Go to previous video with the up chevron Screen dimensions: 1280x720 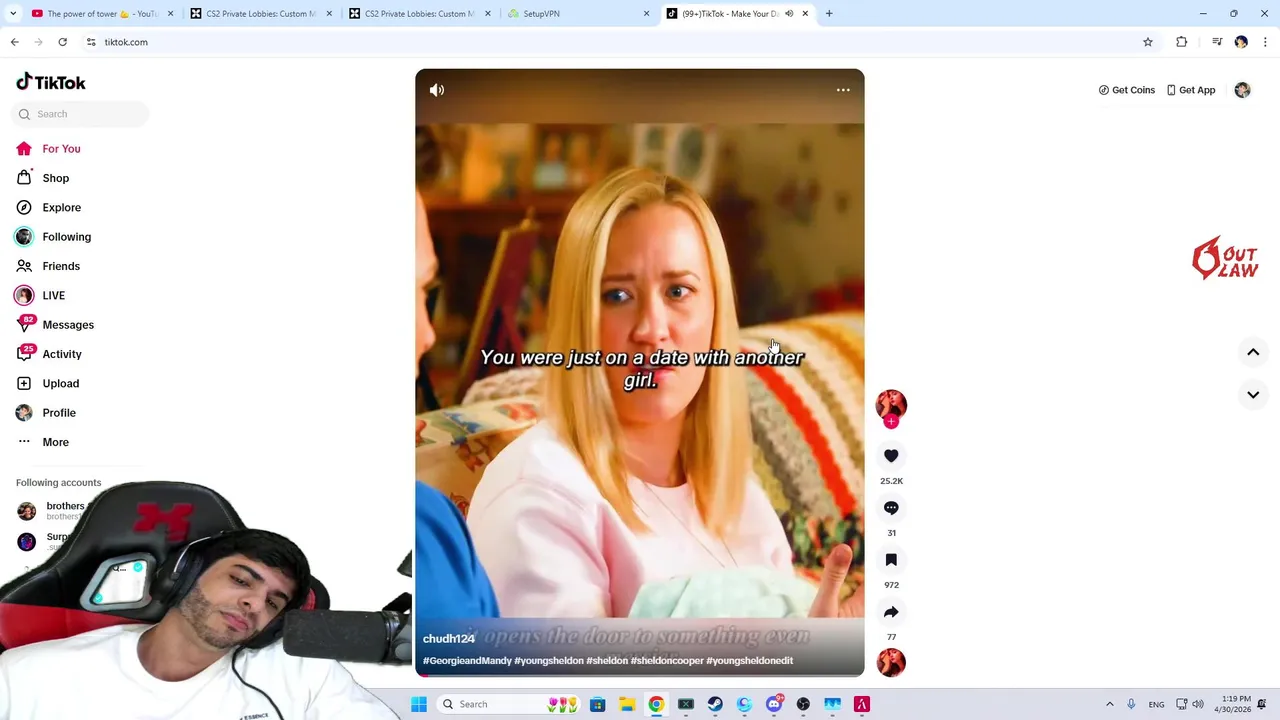click(x=1253, y=352)
